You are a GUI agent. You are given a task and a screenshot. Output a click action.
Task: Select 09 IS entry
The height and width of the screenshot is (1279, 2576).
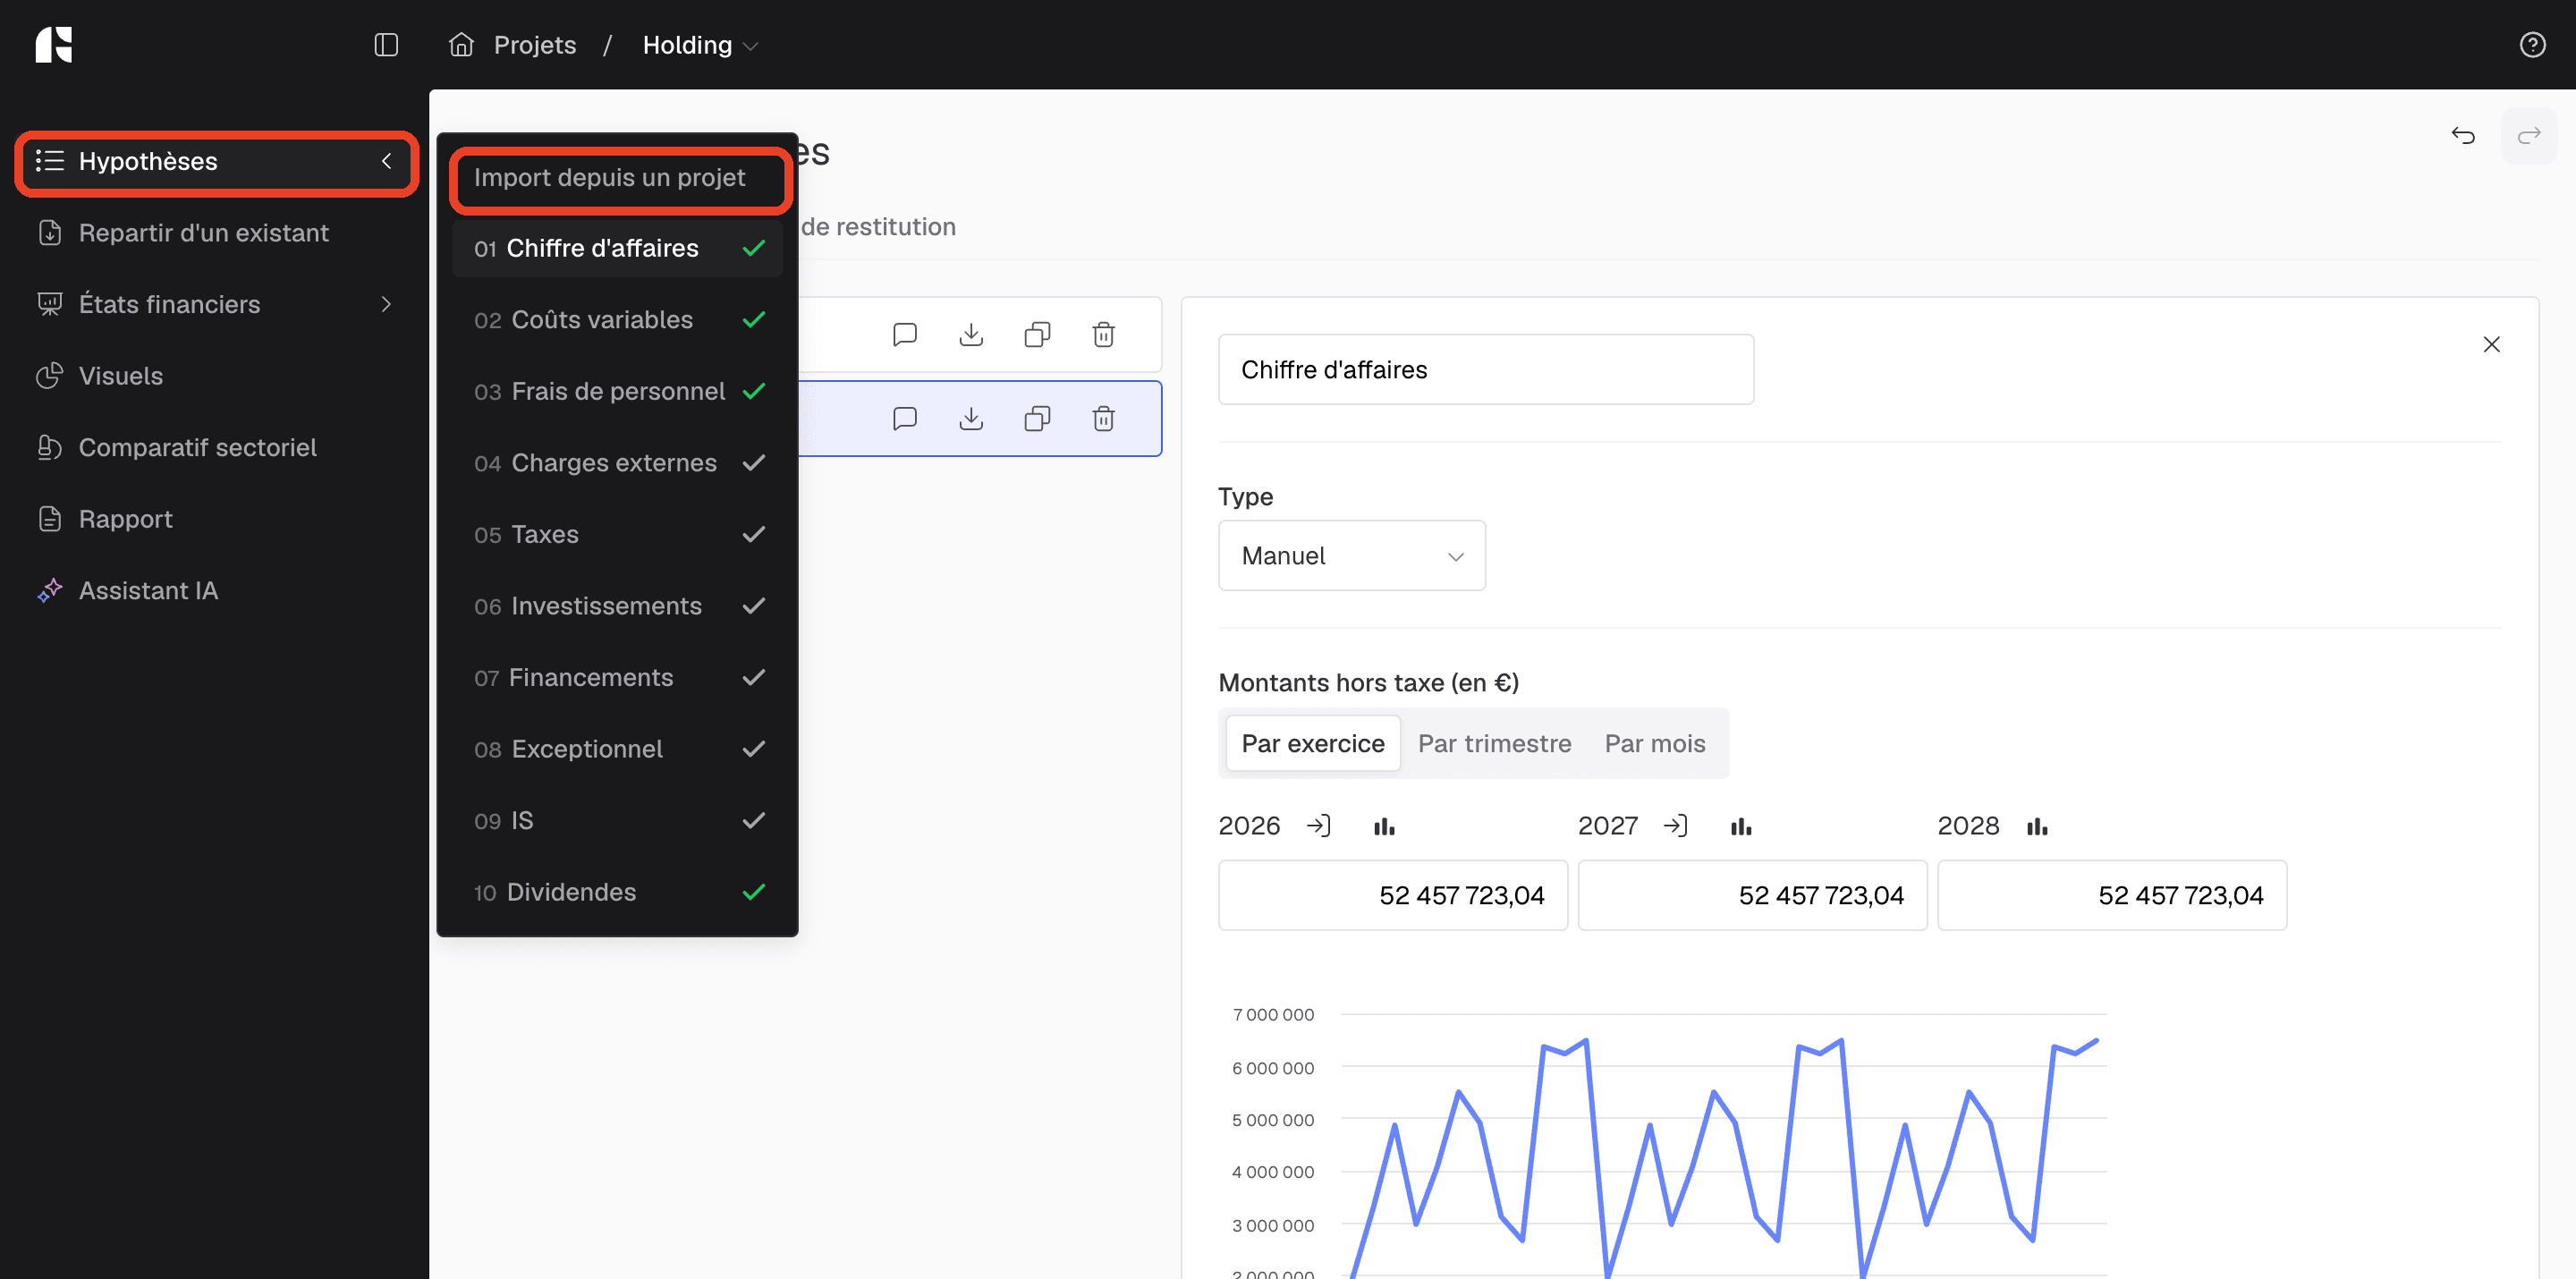tap(617, 821)
